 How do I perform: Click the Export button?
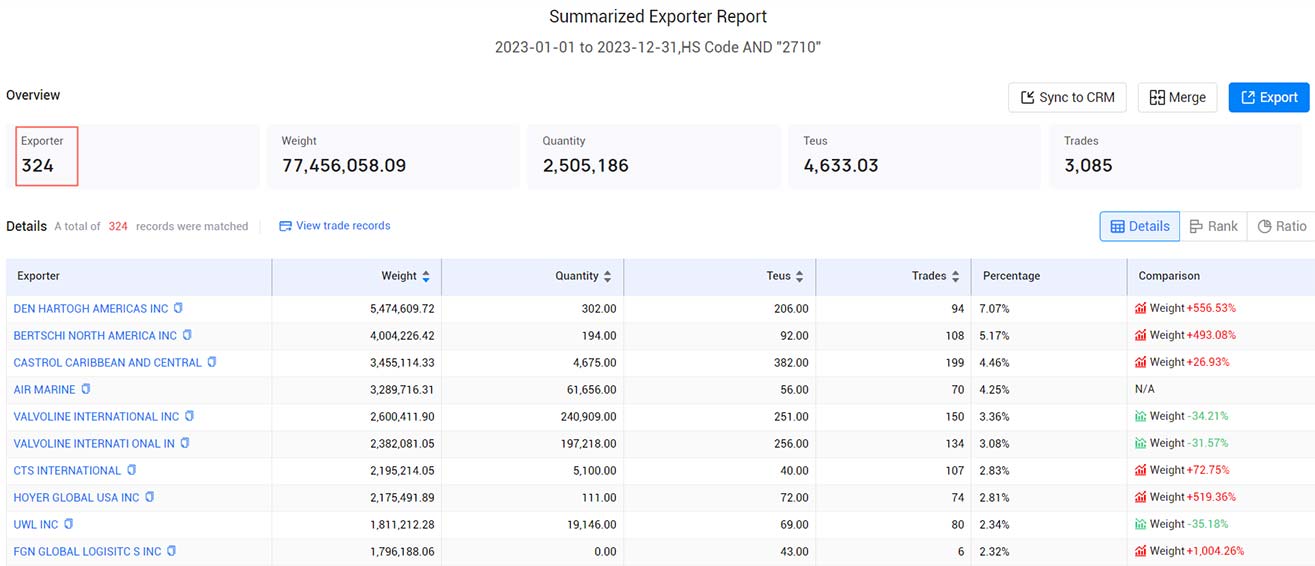pyautogui.click(x=1269, y=97)
